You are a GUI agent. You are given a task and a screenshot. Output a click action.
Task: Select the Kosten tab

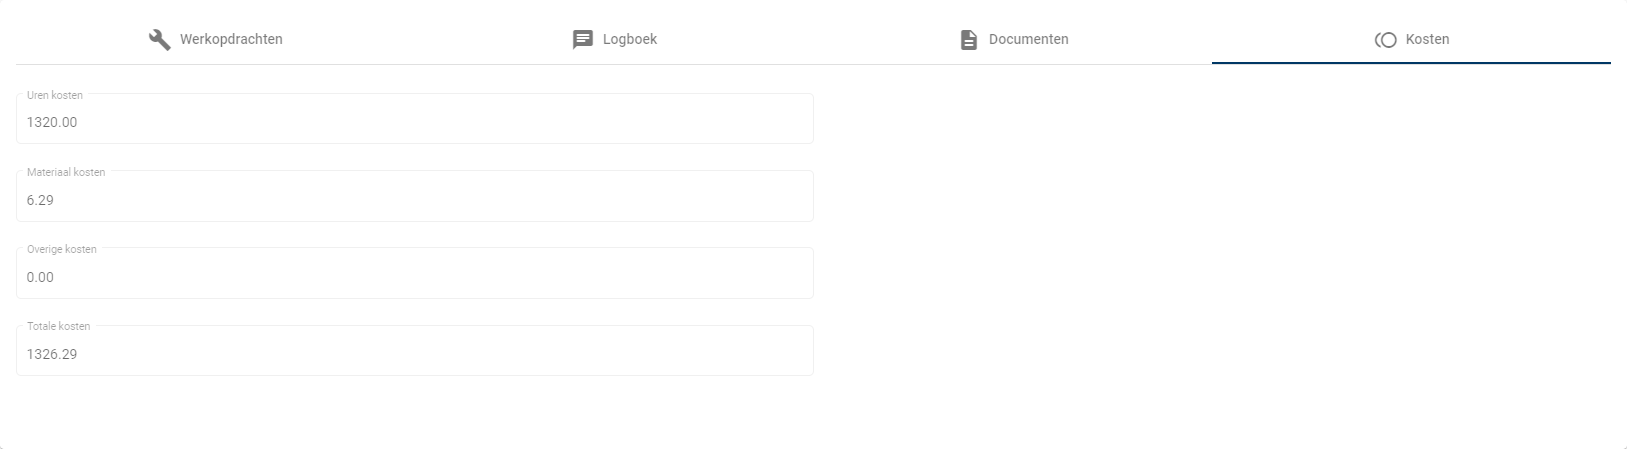coord(1427,40)
